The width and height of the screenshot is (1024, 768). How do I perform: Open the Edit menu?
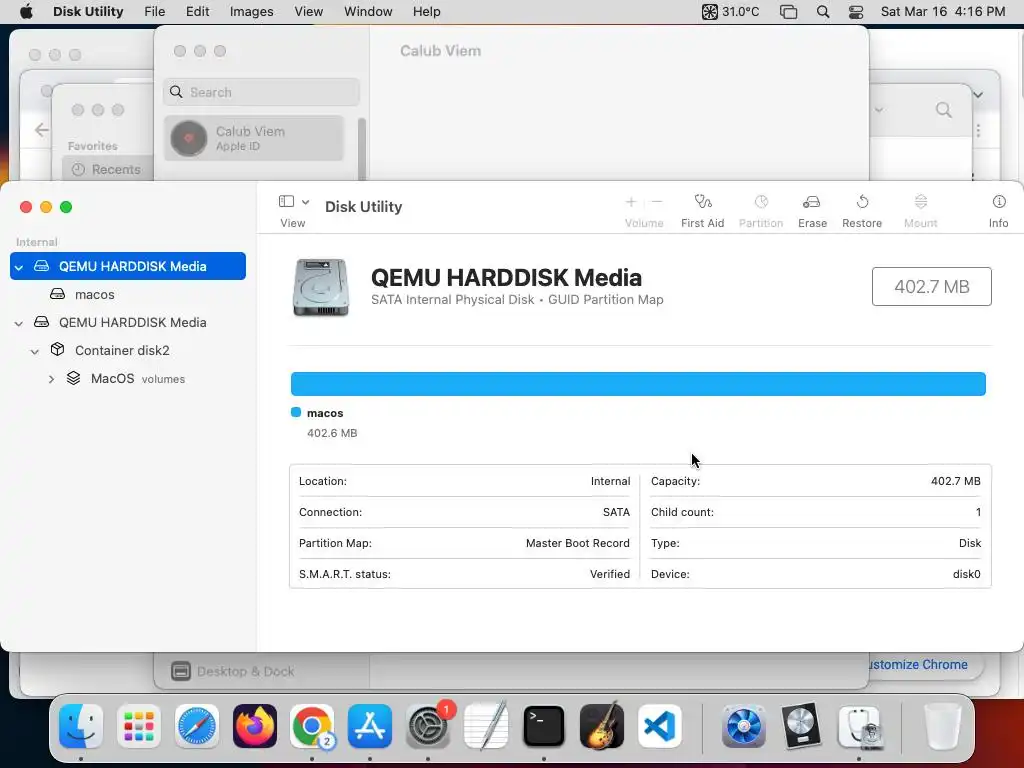click(x=197, y=12)
